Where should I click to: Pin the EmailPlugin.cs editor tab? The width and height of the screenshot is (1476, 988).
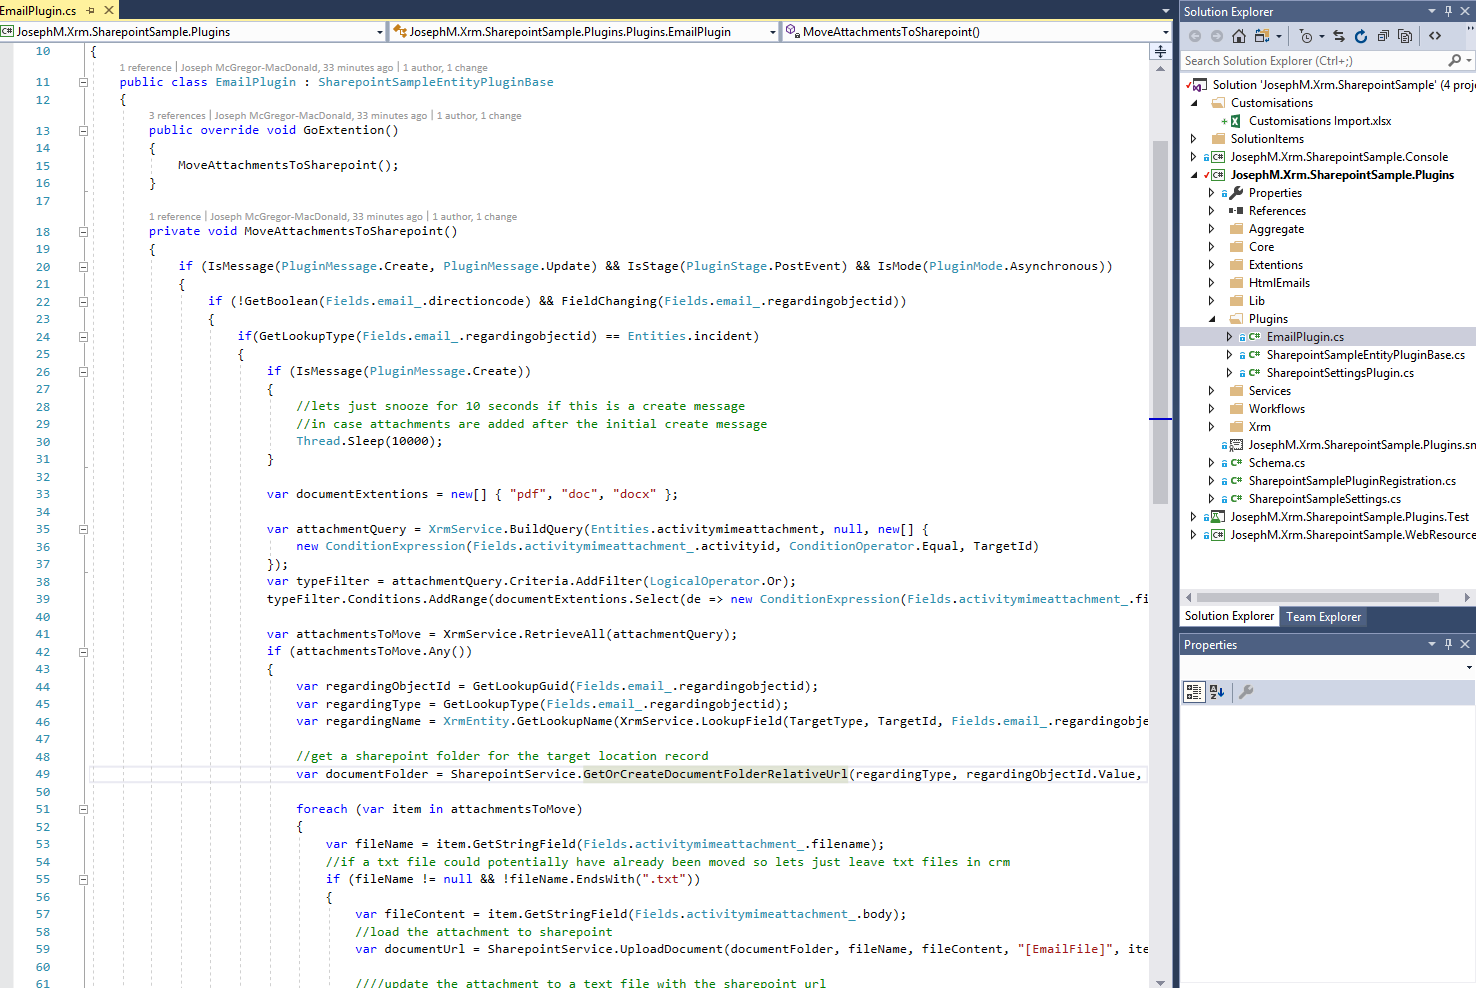point(91,10)
